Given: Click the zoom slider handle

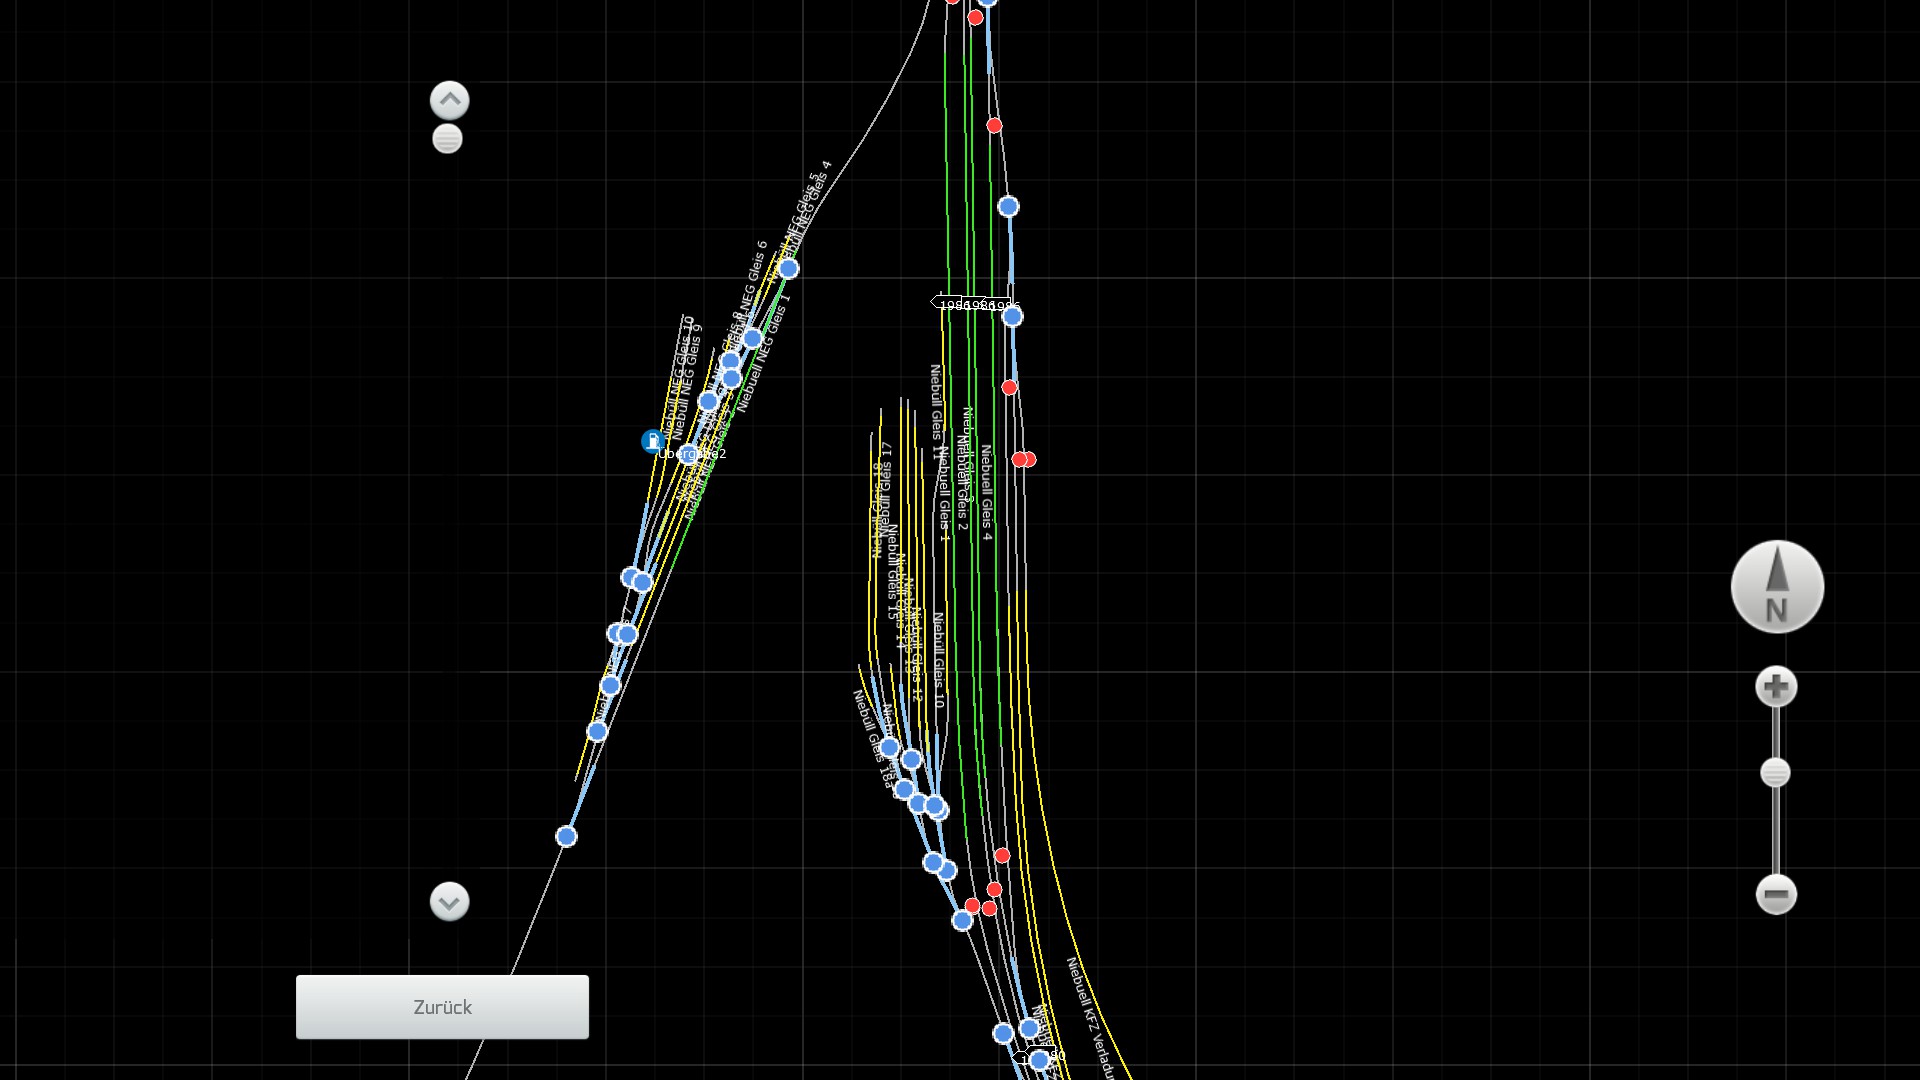Looking at the screenshot, I should 1775,773.
